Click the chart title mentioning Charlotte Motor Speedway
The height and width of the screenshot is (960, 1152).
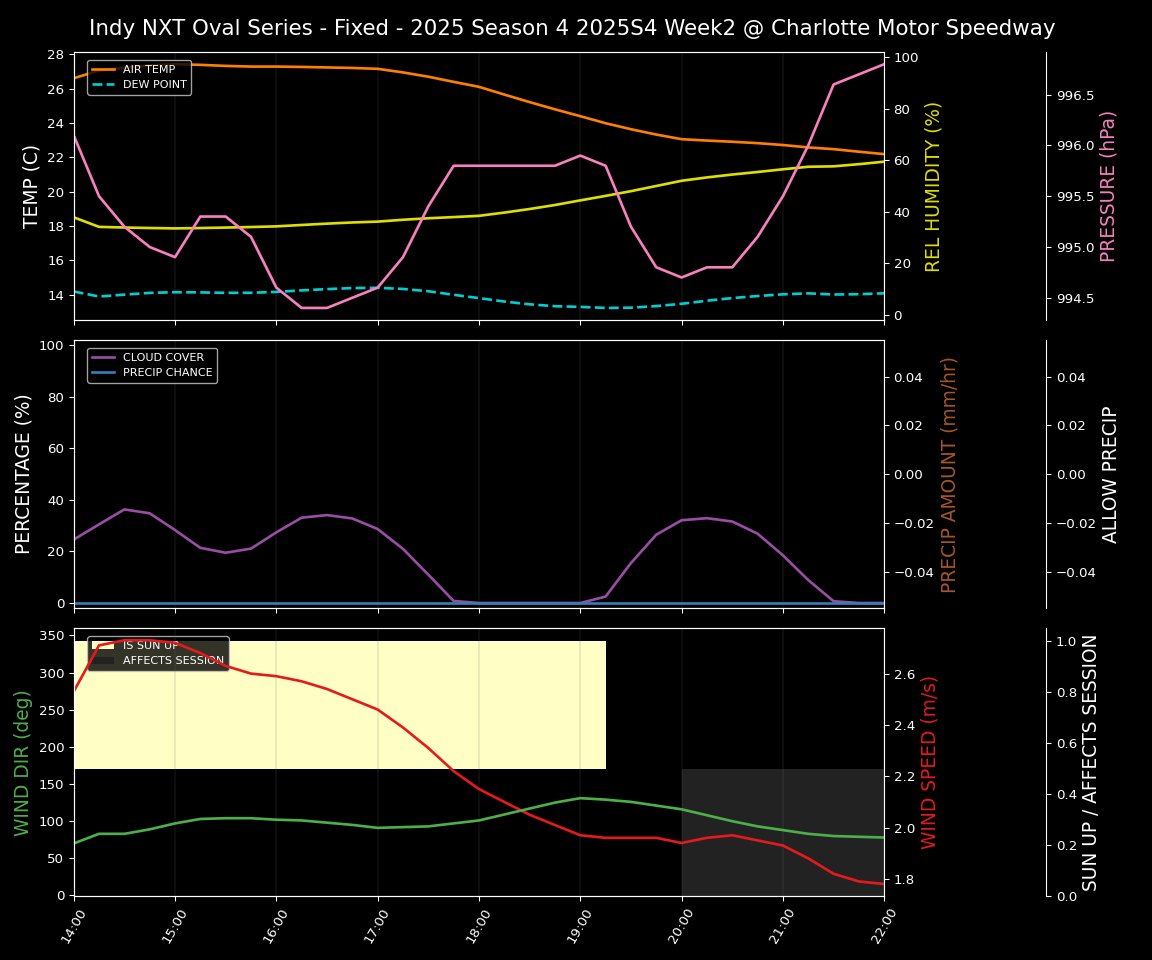tap(572, 28)
